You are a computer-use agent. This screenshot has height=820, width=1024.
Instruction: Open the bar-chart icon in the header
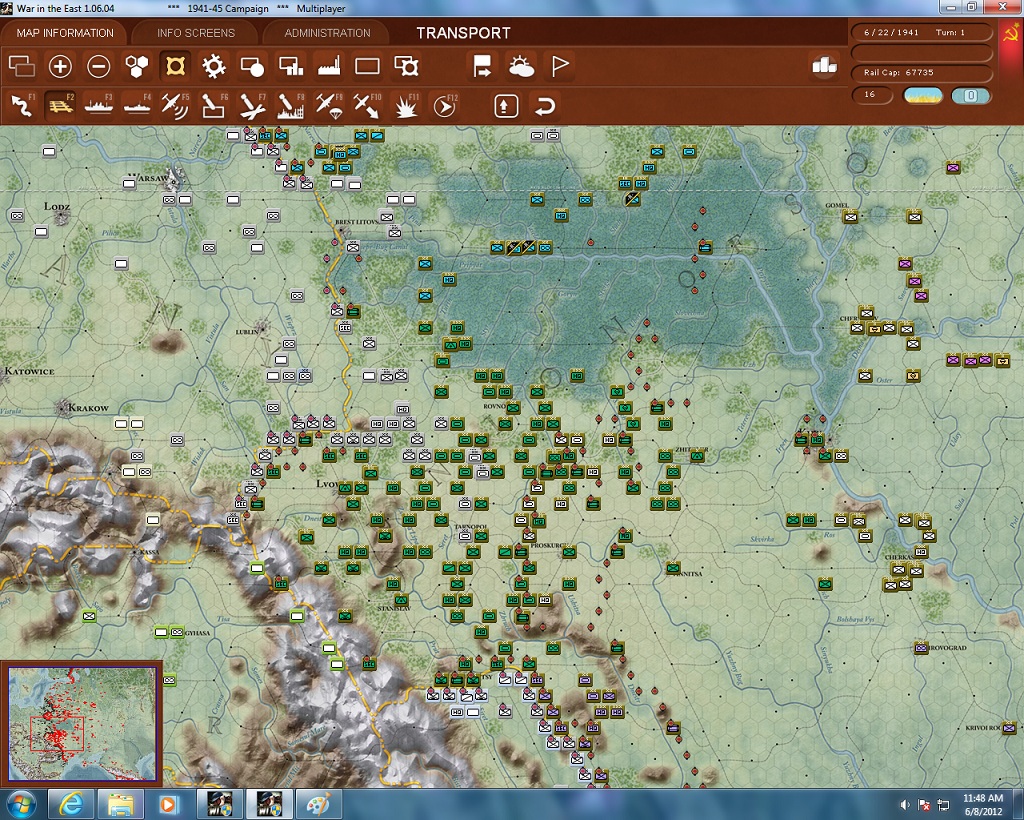click(824, 65)
